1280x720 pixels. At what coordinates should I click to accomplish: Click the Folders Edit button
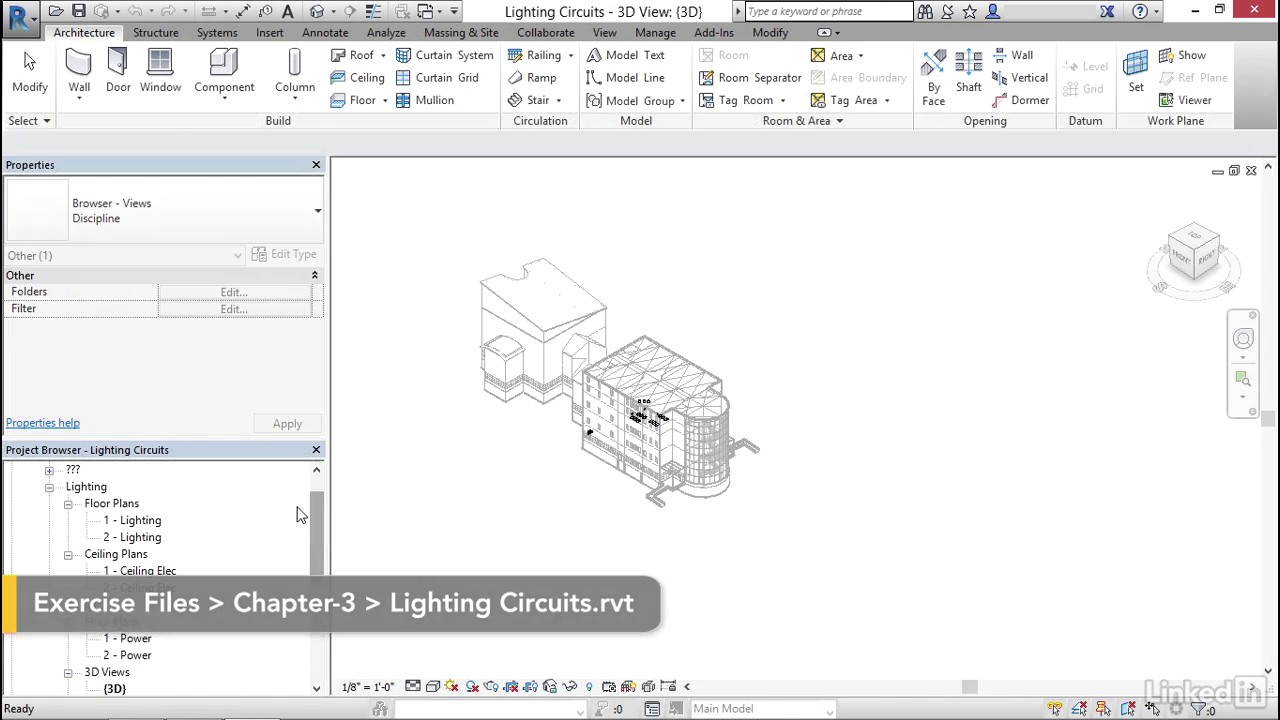(x=234, y=292)
